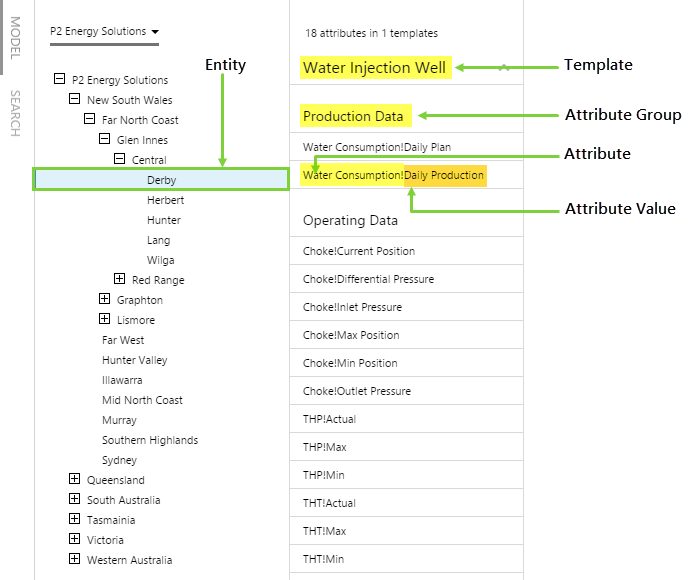Viewport: 690px width, 580px height.
Task: Open the P2 Energy Solutions dropdown
Action: pyautogui.click(x=104, y=32)
